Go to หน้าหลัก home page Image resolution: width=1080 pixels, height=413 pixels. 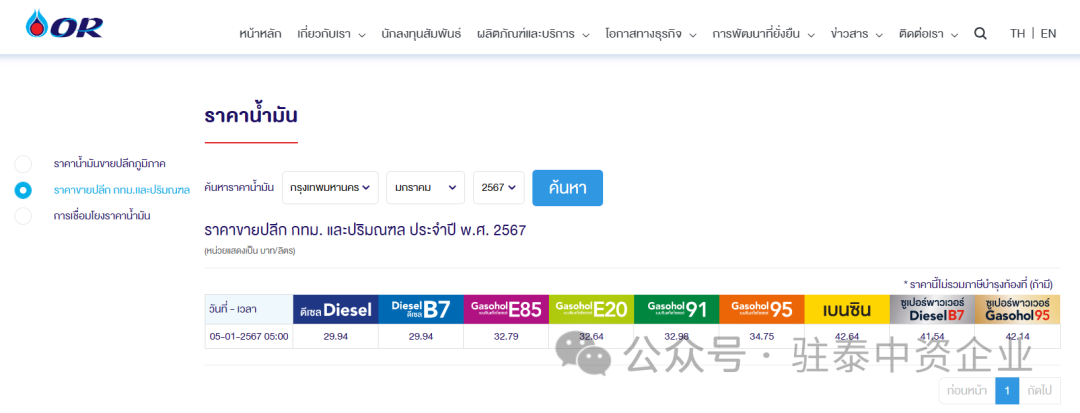(260, 34)
